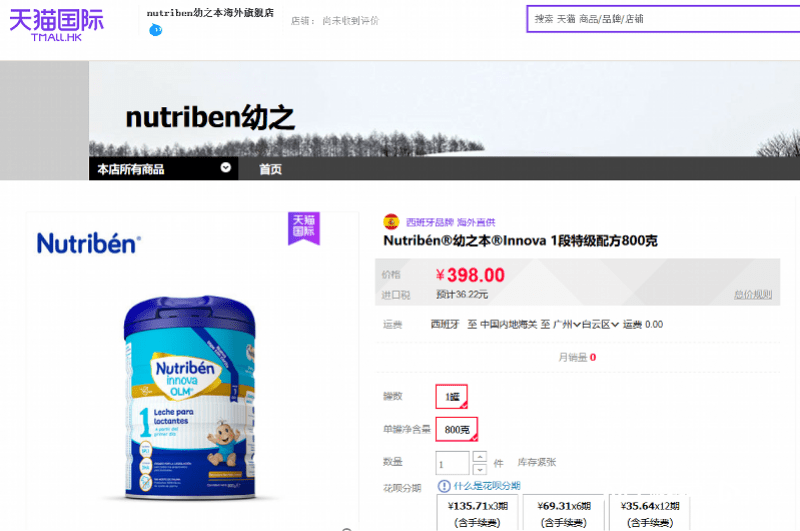This screenshot has height=531, width=800.
Task: Choose the ¥69.31x6期 installment plan
Action: coord(564,513)
